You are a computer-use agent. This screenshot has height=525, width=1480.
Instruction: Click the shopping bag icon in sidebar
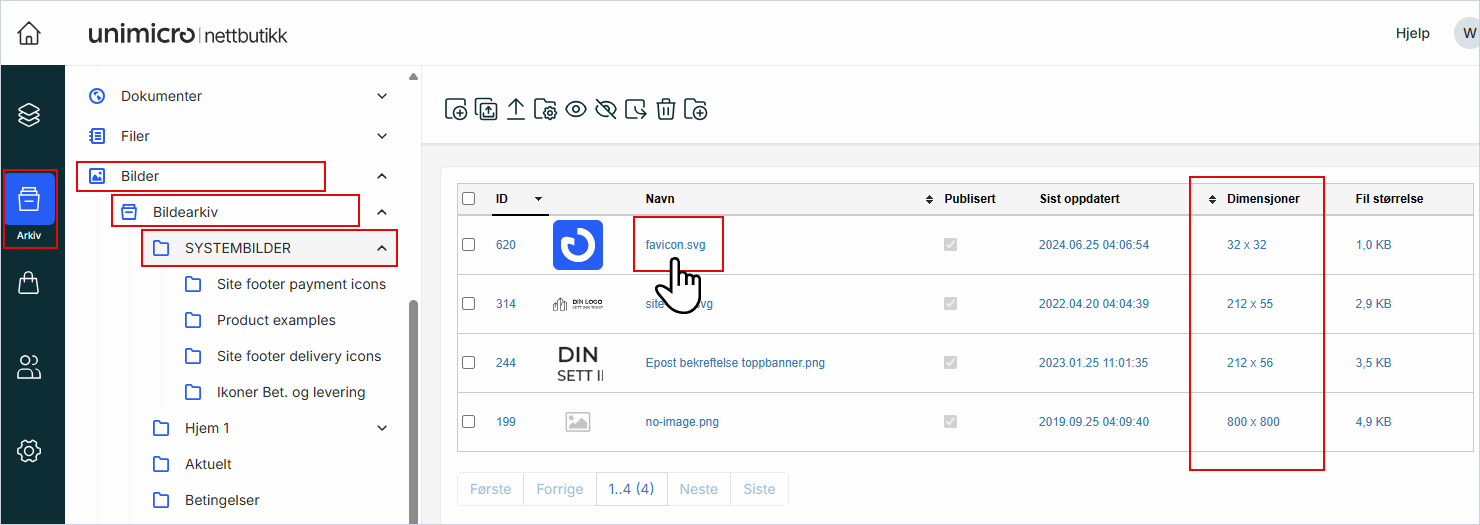click(29, 284)
